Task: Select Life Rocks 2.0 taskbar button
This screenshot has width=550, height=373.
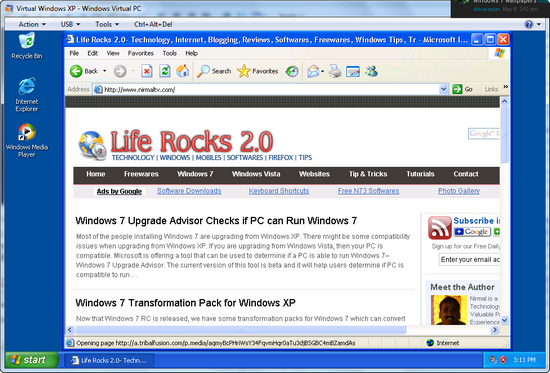Action: (x=109, y=360)
